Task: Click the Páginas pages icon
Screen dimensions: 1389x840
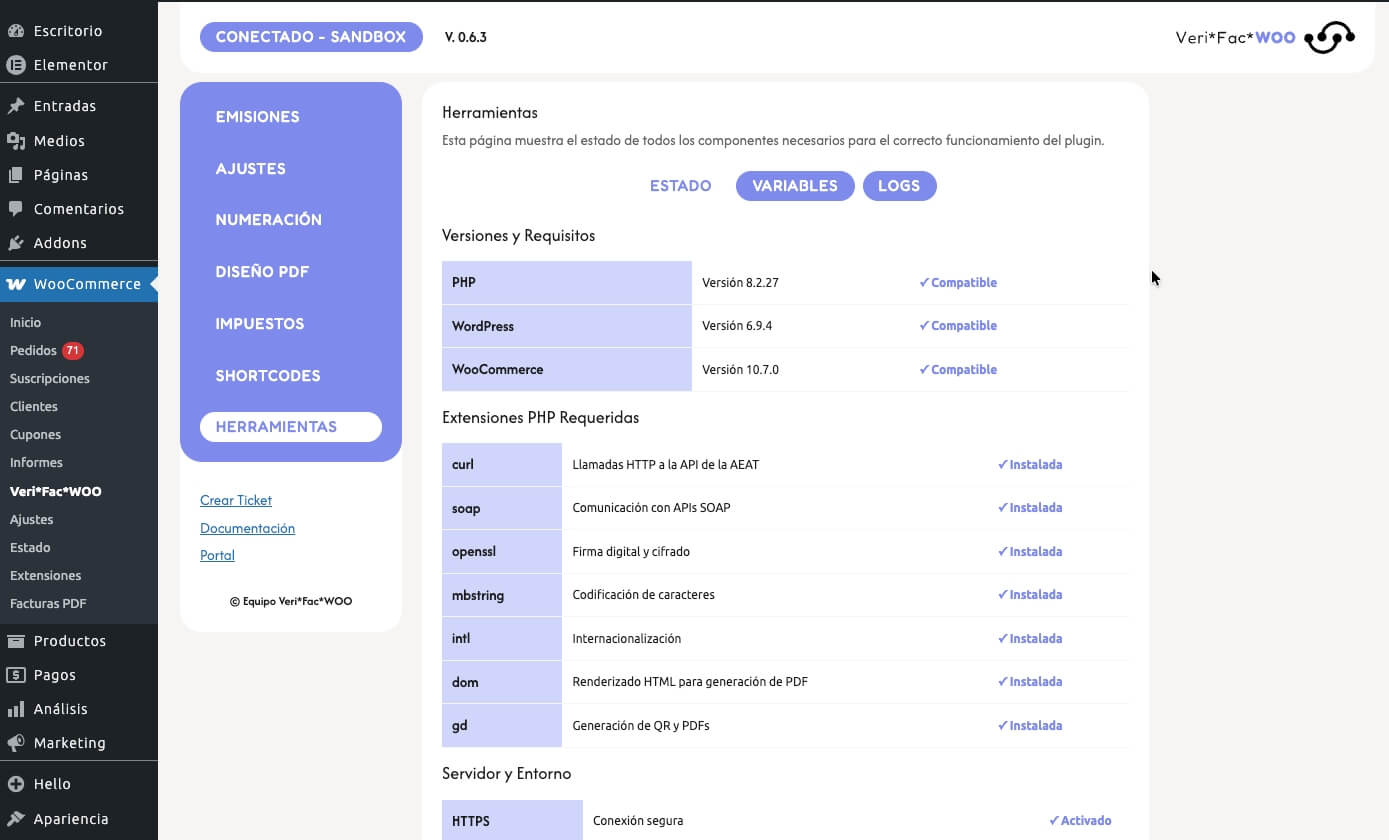Action: (x=16, y=175)
